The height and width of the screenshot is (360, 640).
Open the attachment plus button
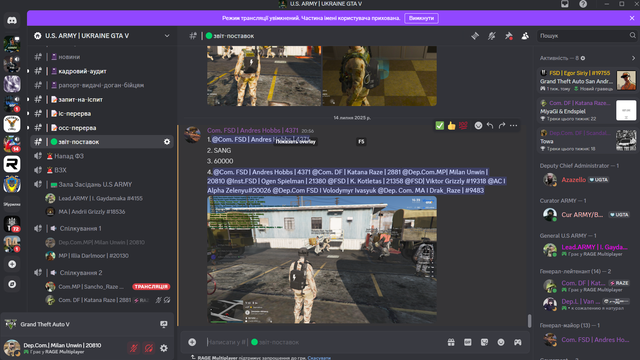pos(192,342)
